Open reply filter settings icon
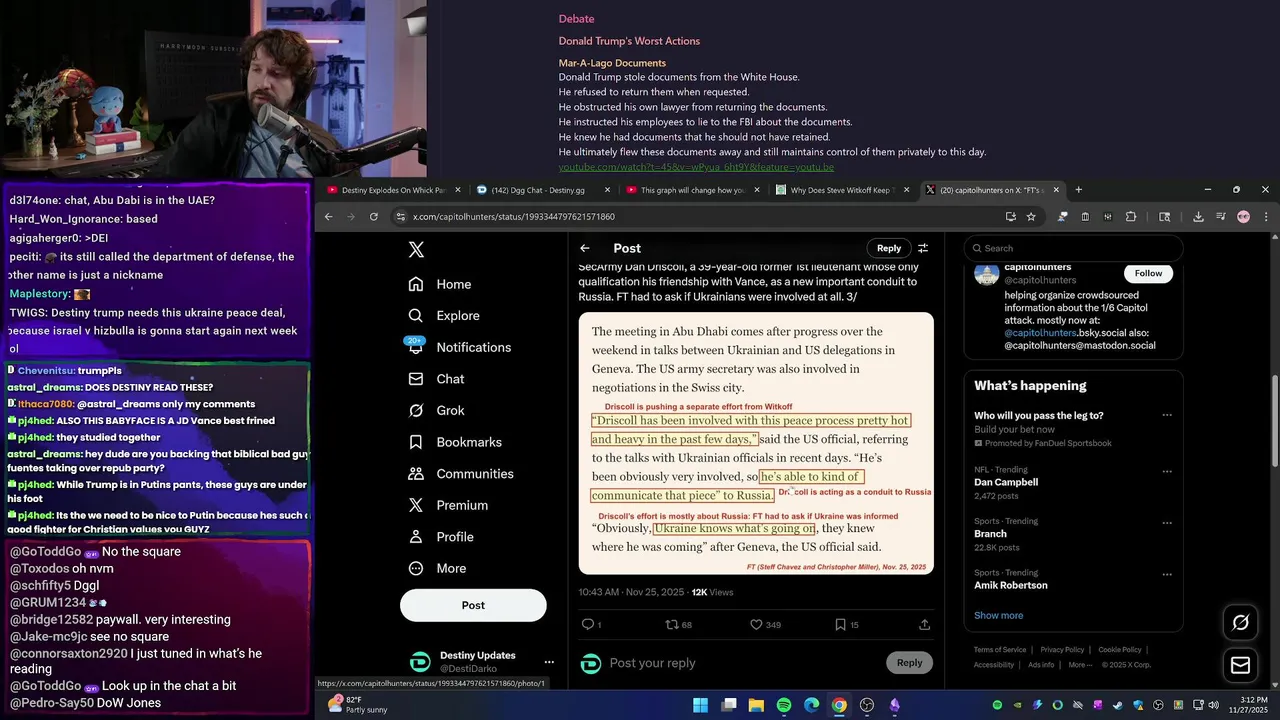Image resolution: width=1280 pixels, height=720 pixels. pos(923,248)
